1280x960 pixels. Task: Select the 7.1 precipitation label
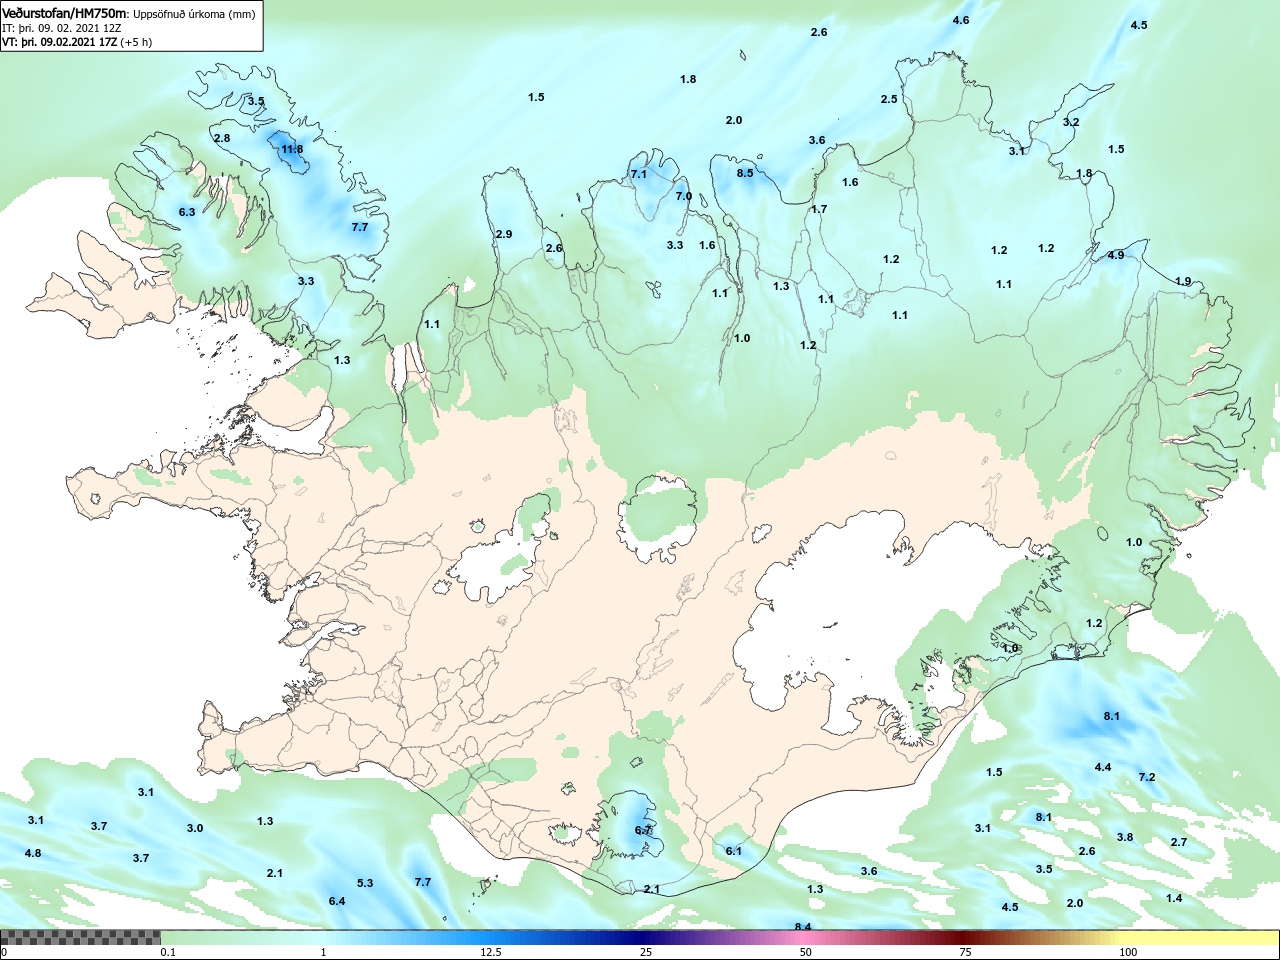click(639, 174)
